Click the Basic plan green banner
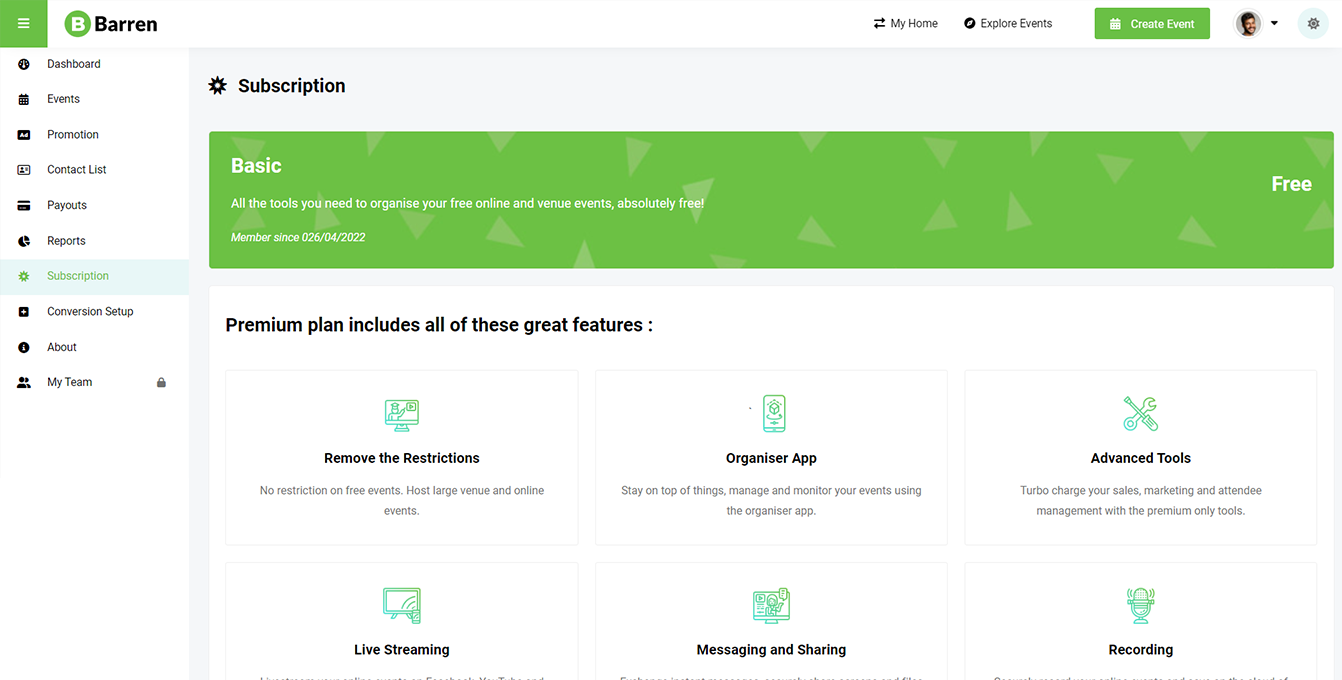Screen dimensions: 1342x680 pos(770,200)
